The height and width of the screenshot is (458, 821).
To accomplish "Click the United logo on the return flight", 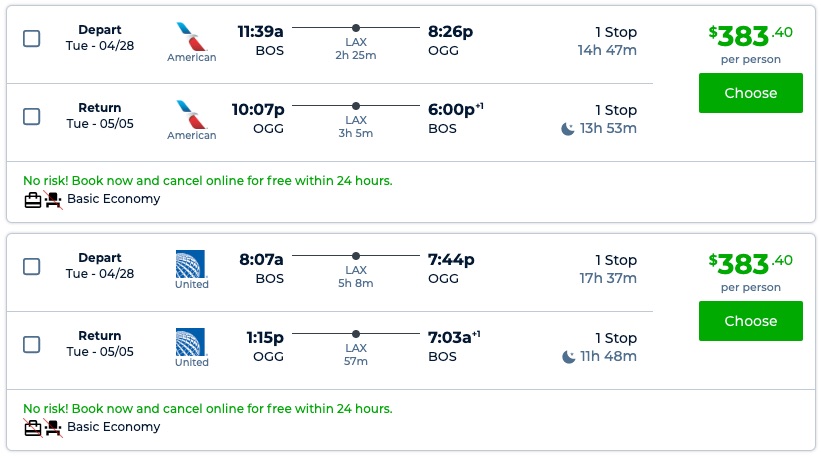I will click(191, 342).
